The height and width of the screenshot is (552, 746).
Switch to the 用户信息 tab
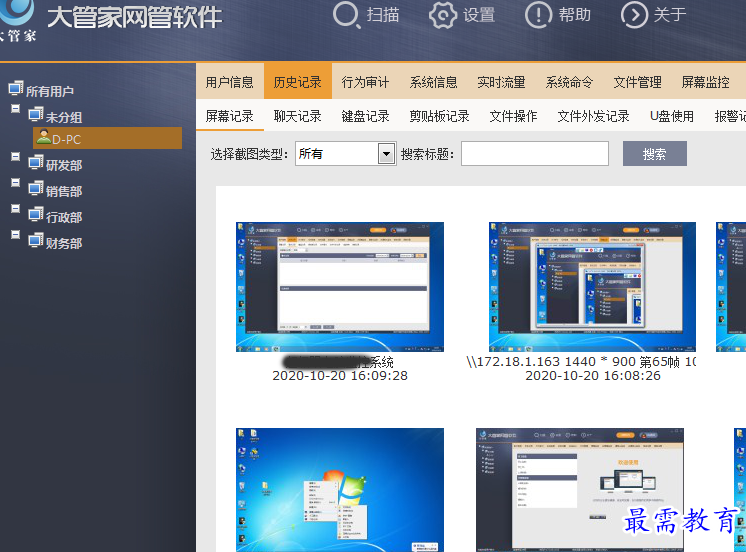coord(230,82)
